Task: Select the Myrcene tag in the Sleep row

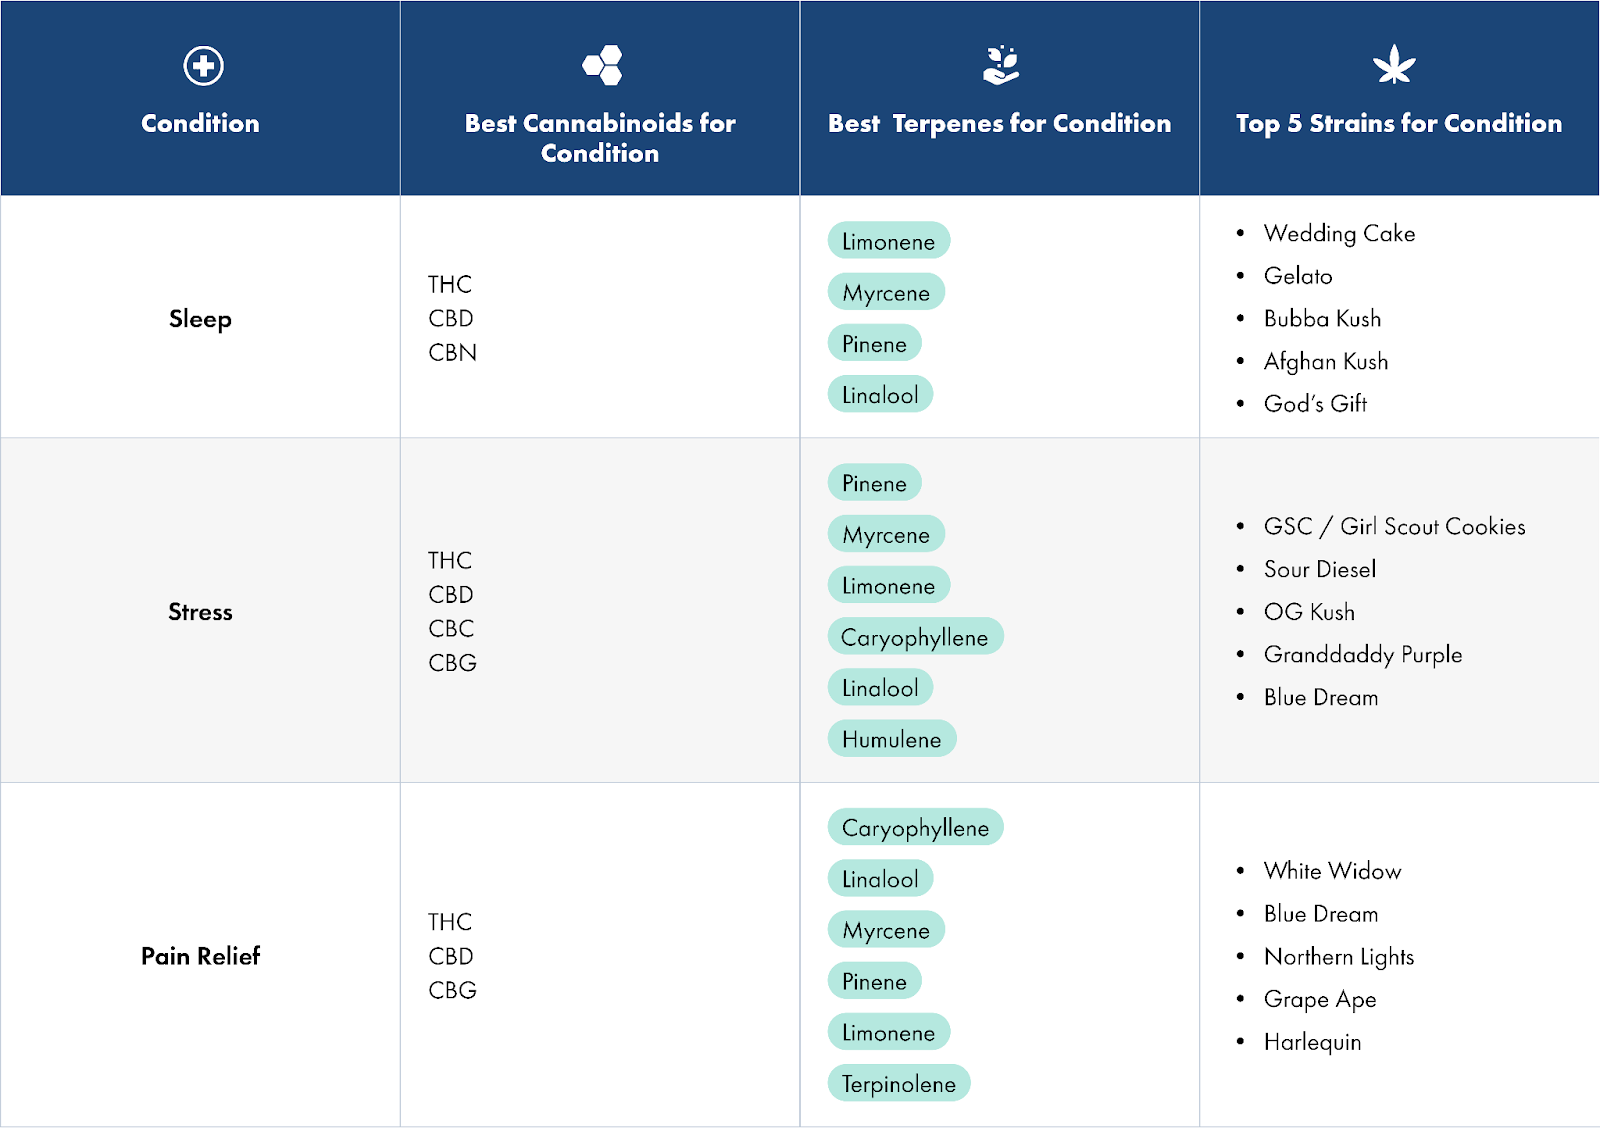Action: coord(886,292)
